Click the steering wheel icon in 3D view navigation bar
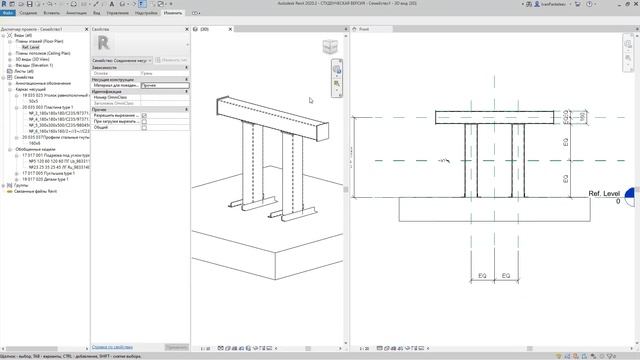Screen dimensions: 640x360 (337, 69)
